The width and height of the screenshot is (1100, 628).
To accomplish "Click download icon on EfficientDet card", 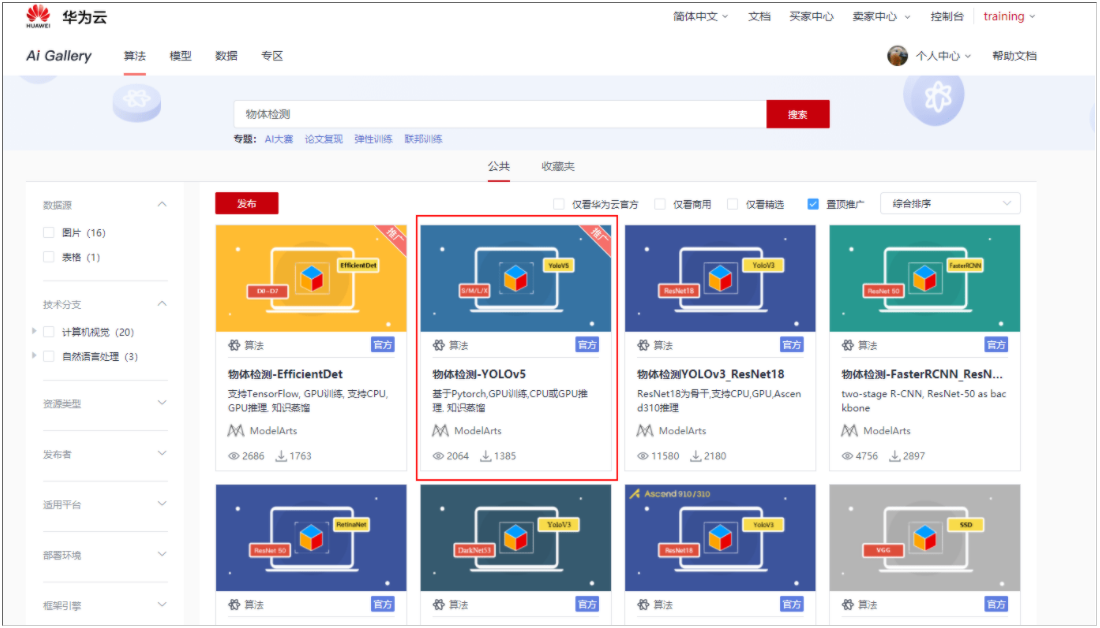I will (281, 456).
